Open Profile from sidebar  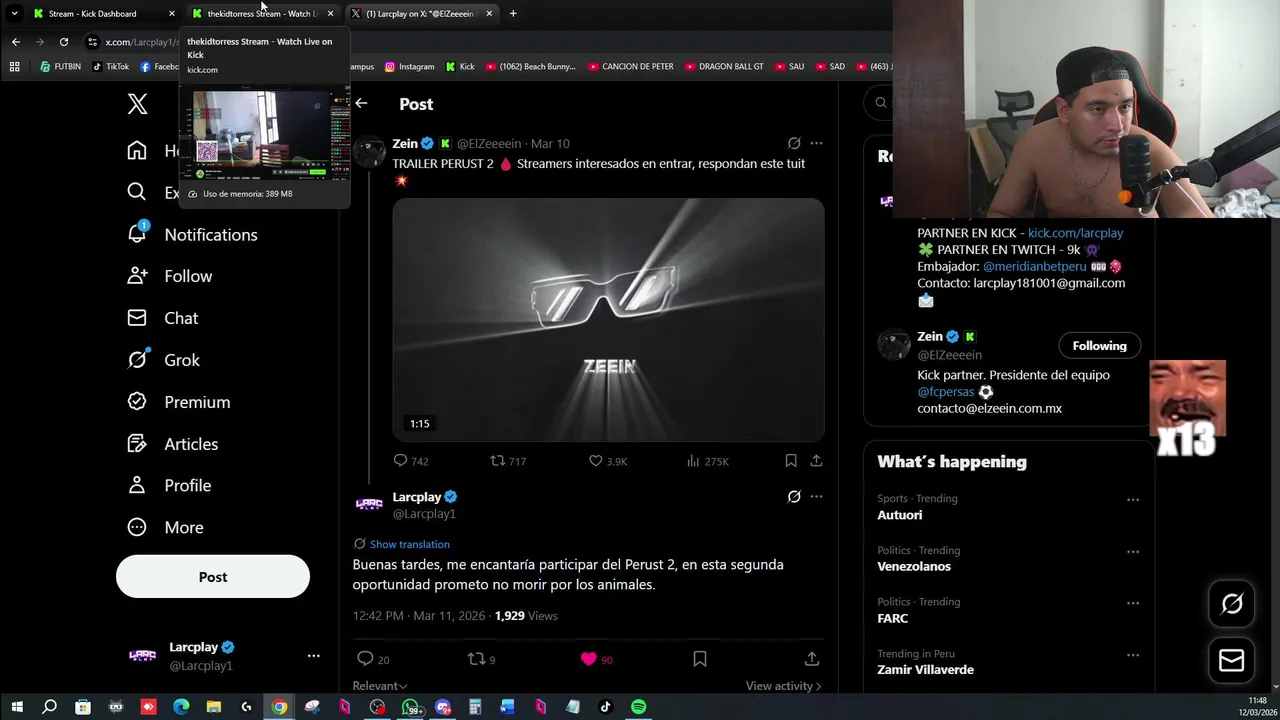tap(169, 485)
